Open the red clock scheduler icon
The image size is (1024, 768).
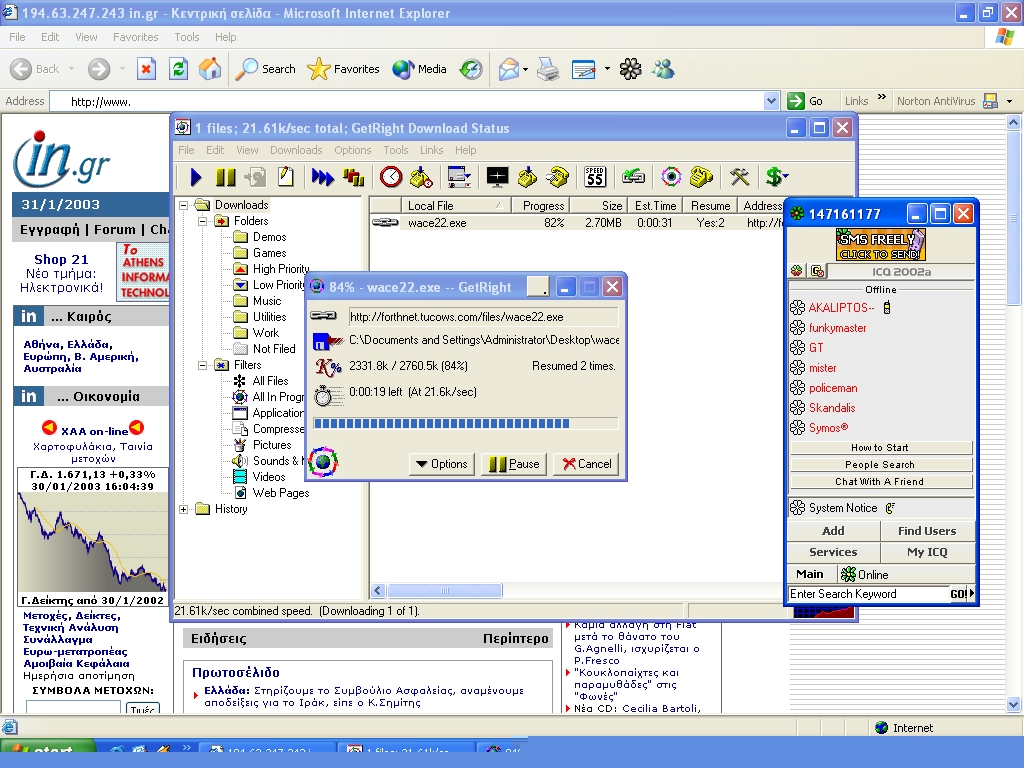[391, 177]
